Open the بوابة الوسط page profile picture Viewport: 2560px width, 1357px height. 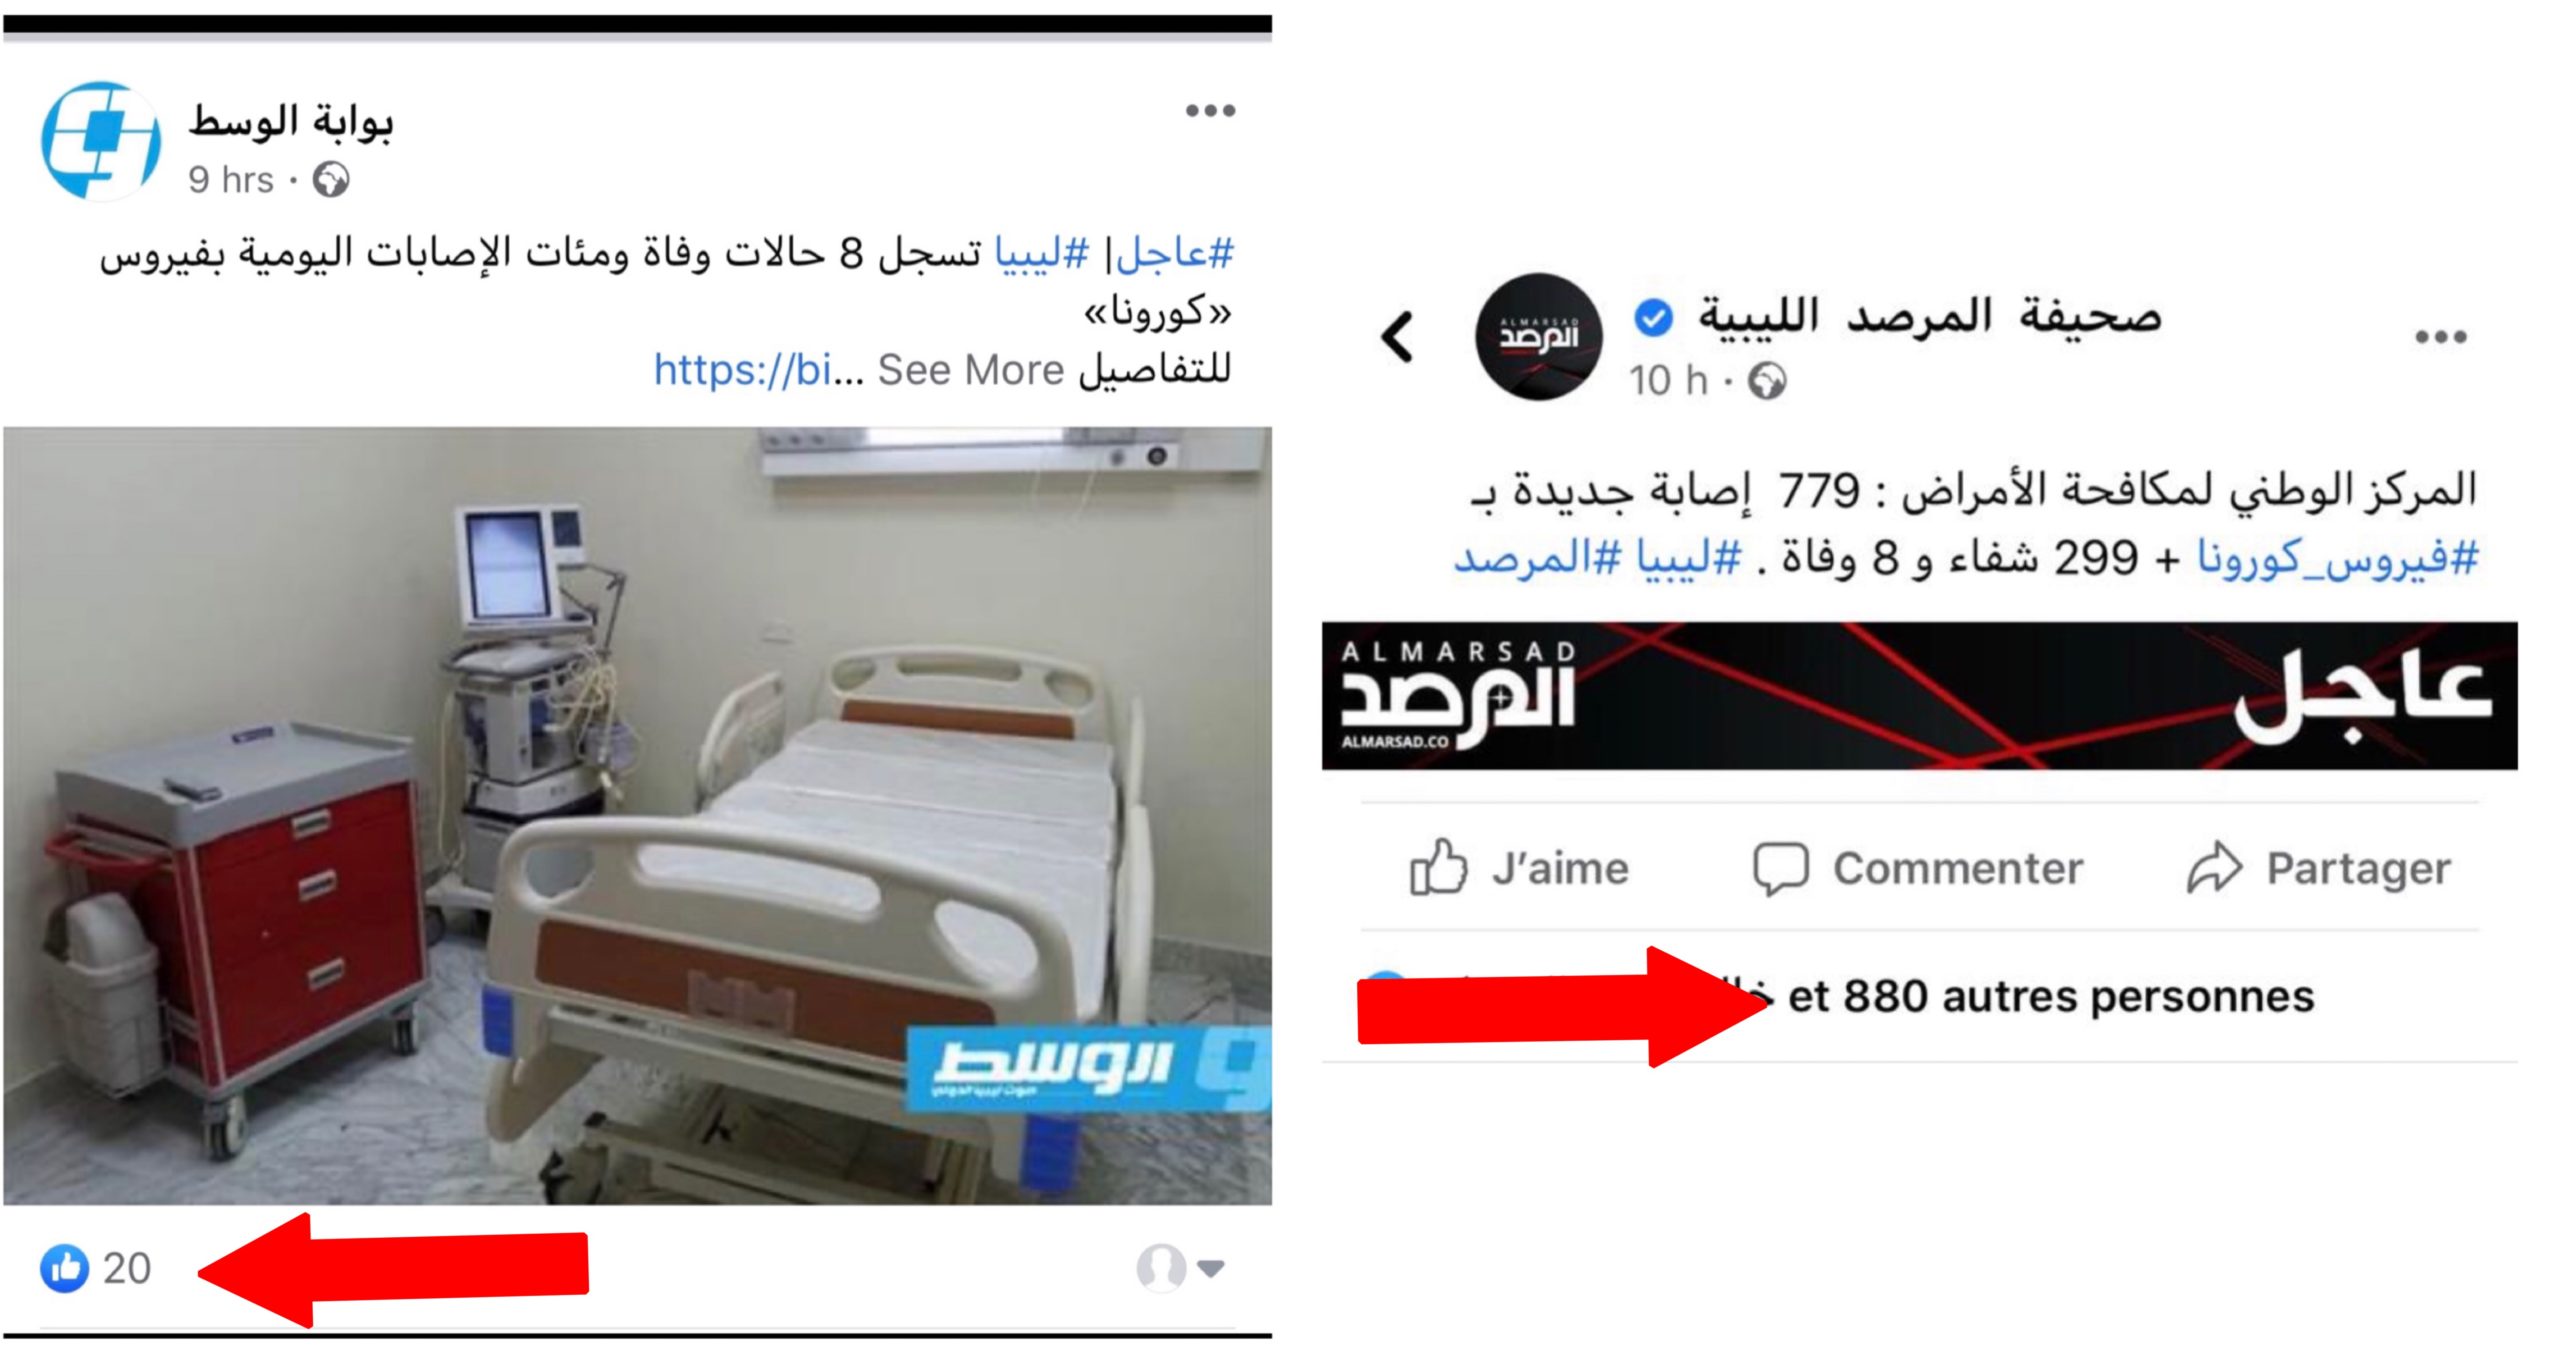tap(101, 141)
